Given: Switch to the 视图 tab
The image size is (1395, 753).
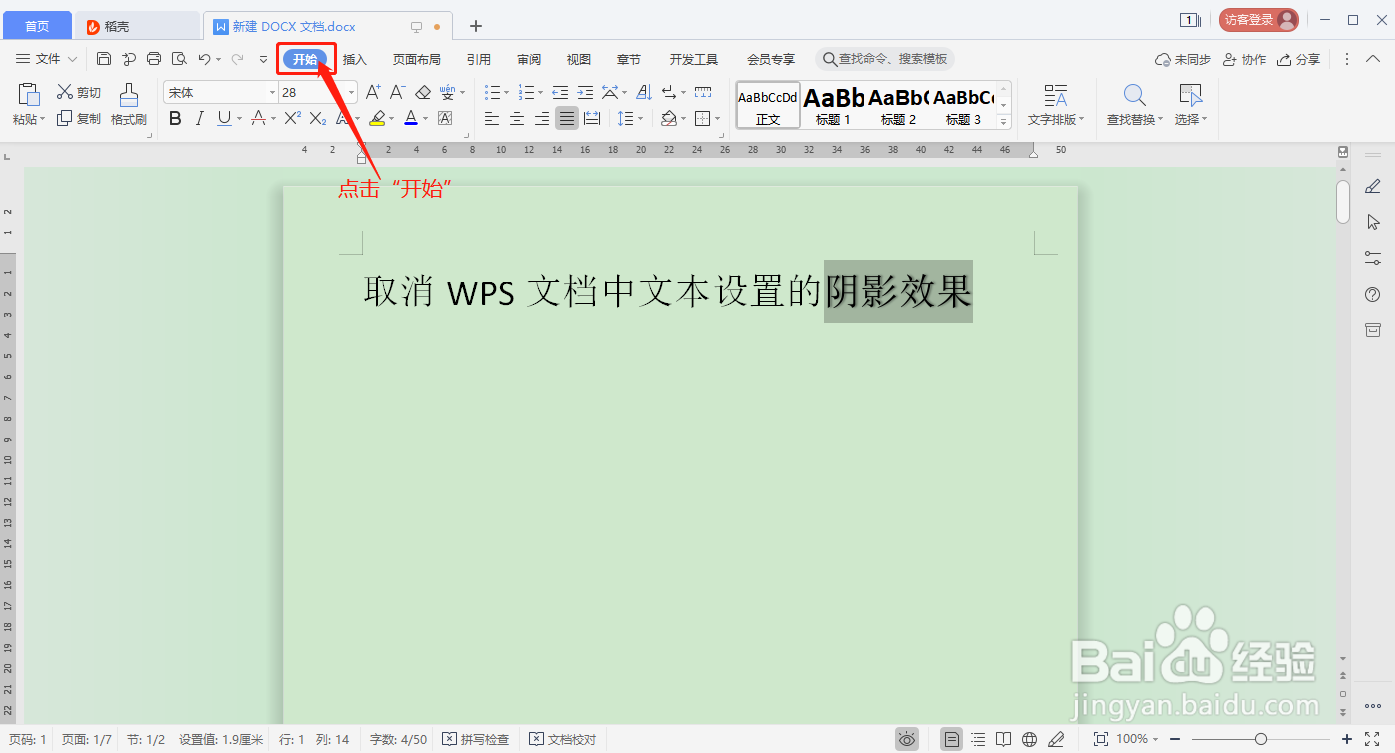Looking at the screenshot, I should (x=579, y=59).
